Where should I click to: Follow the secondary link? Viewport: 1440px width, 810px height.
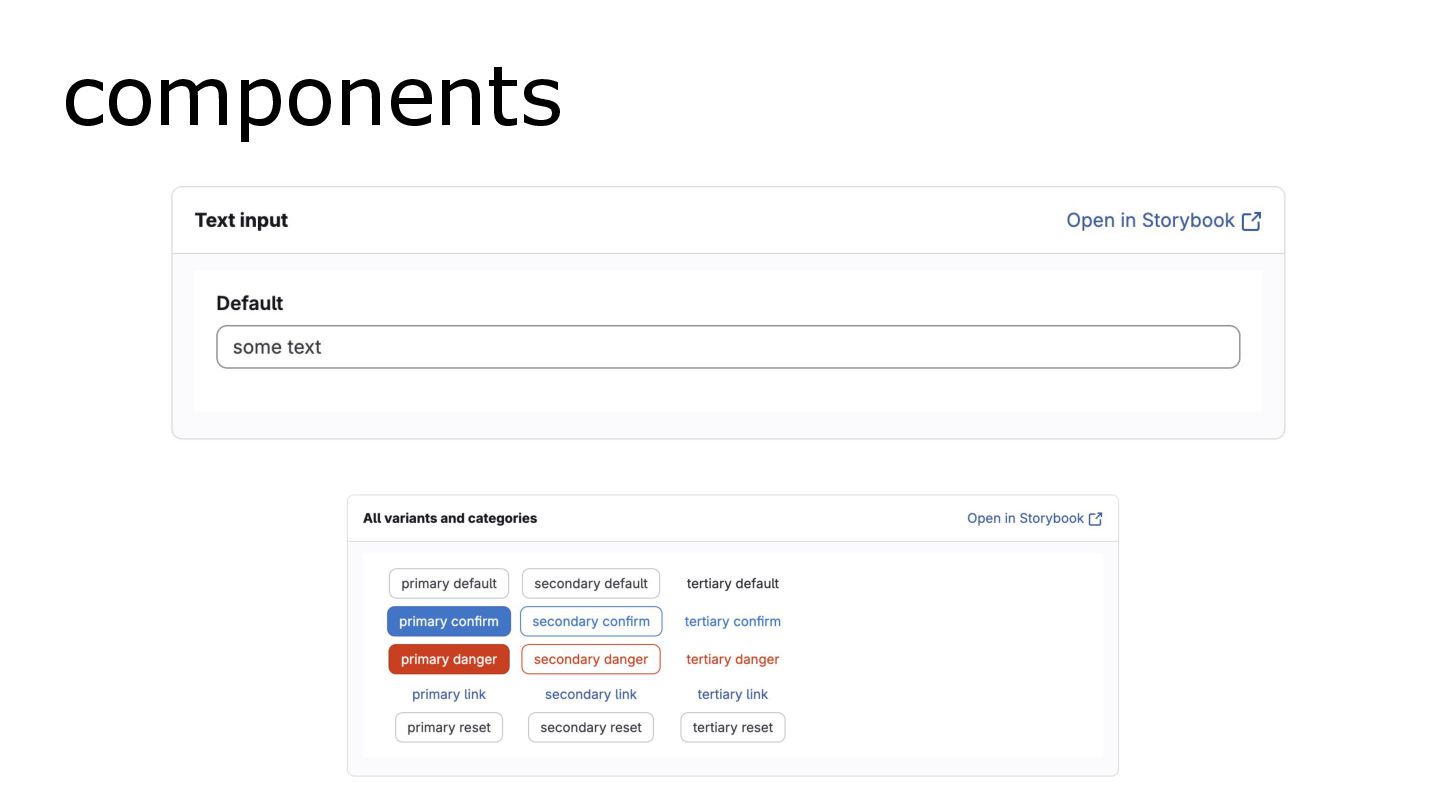(x=591, y=695)
